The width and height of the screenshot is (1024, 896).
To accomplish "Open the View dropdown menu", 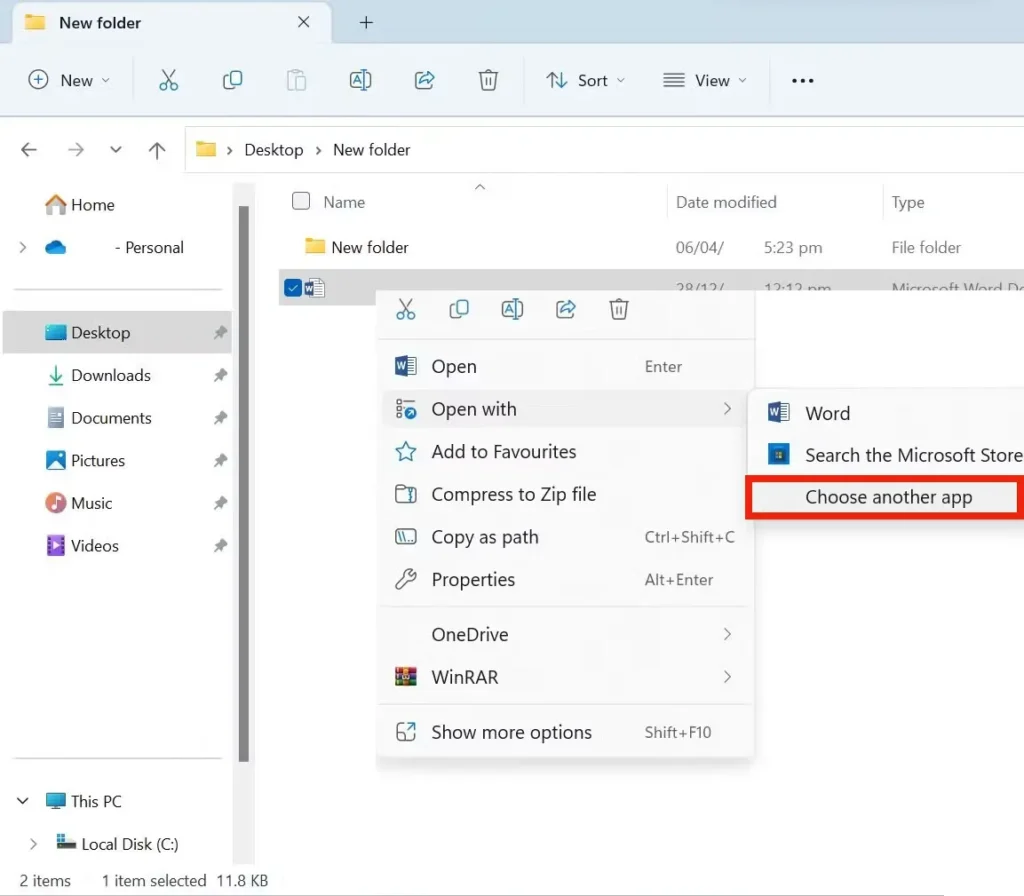I will [x=705, y=81].
